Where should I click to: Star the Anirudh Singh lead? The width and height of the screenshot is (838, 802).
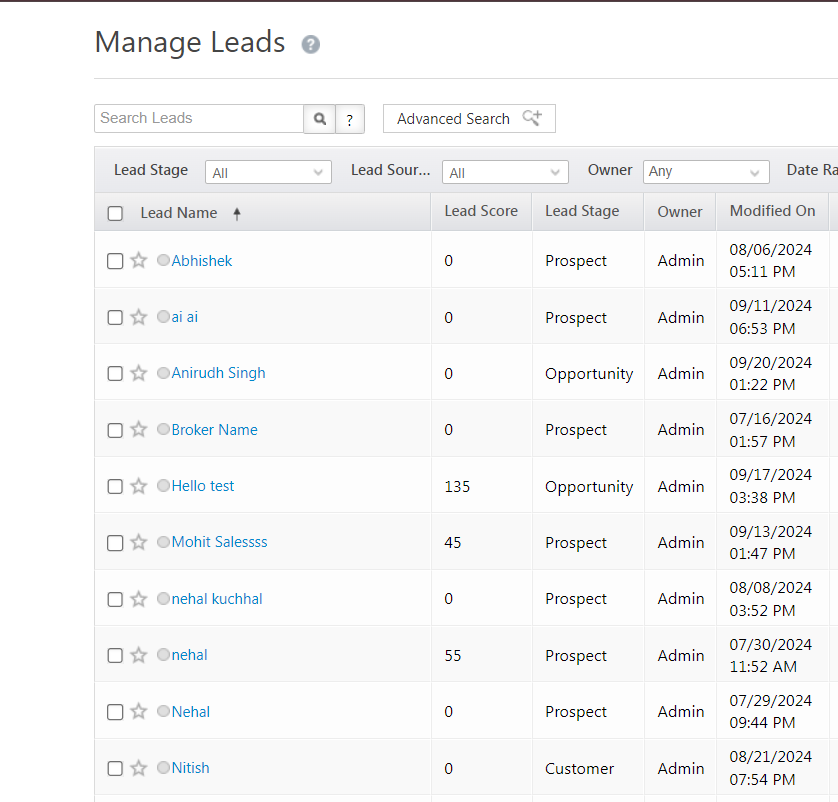click(139, 373)
